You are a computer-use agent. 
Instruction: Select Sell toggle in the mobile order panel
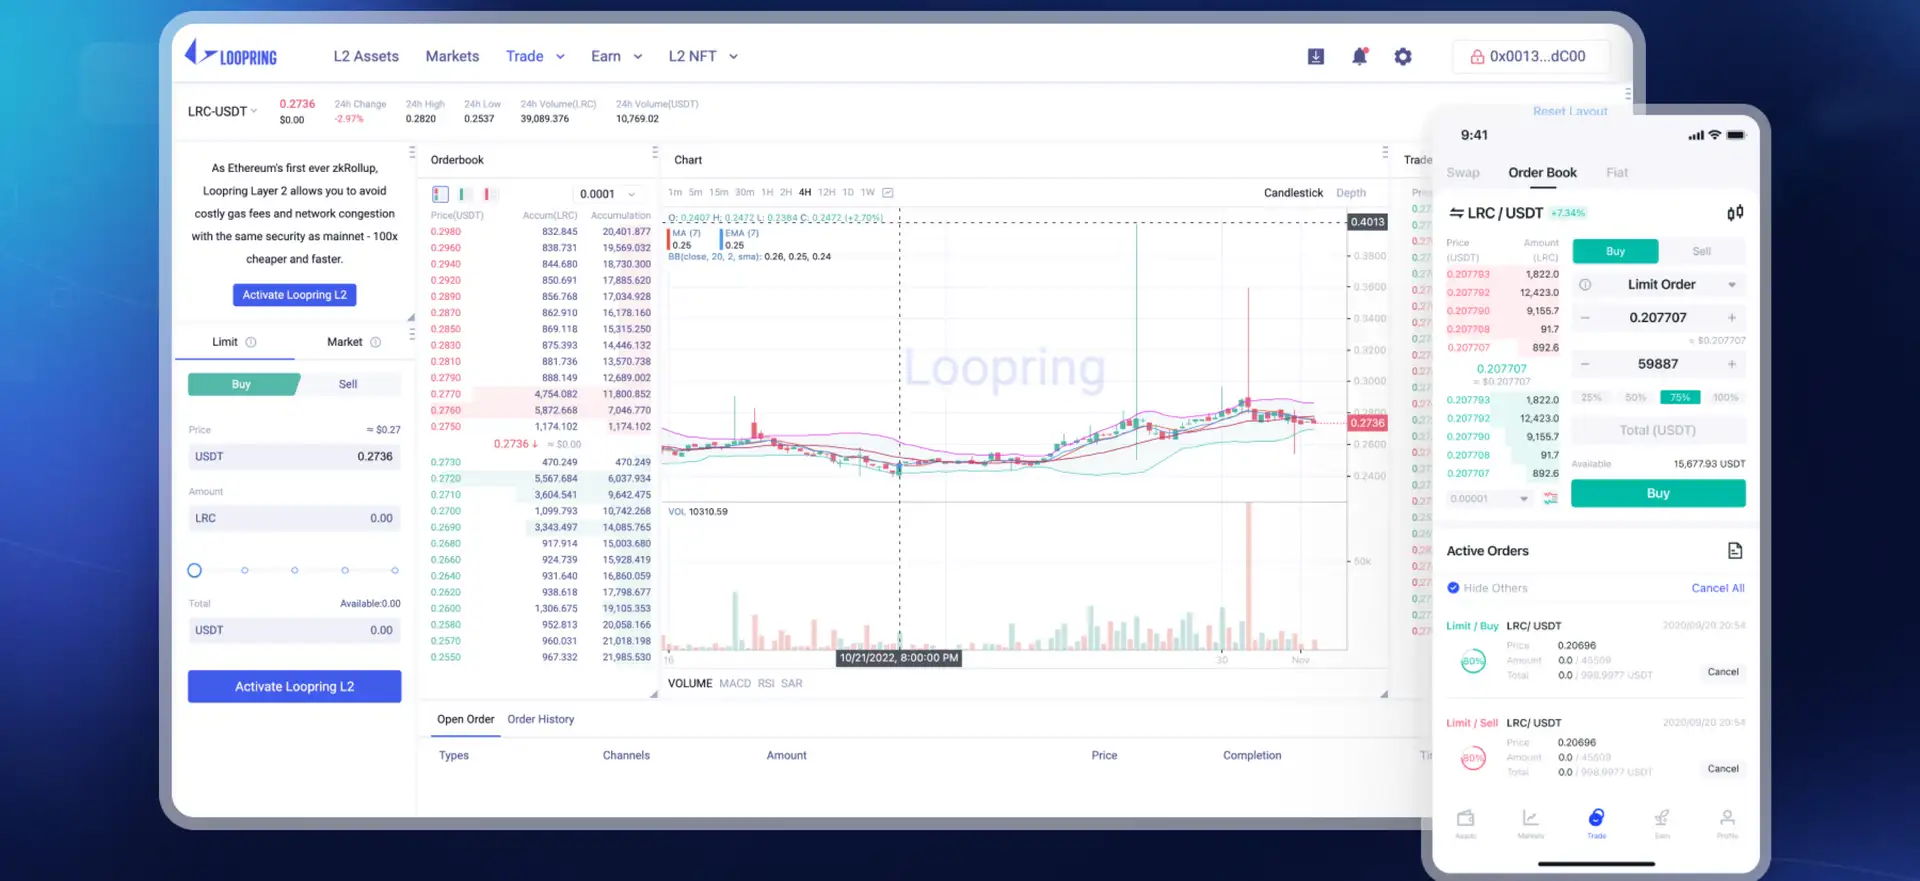[1701, 252]
